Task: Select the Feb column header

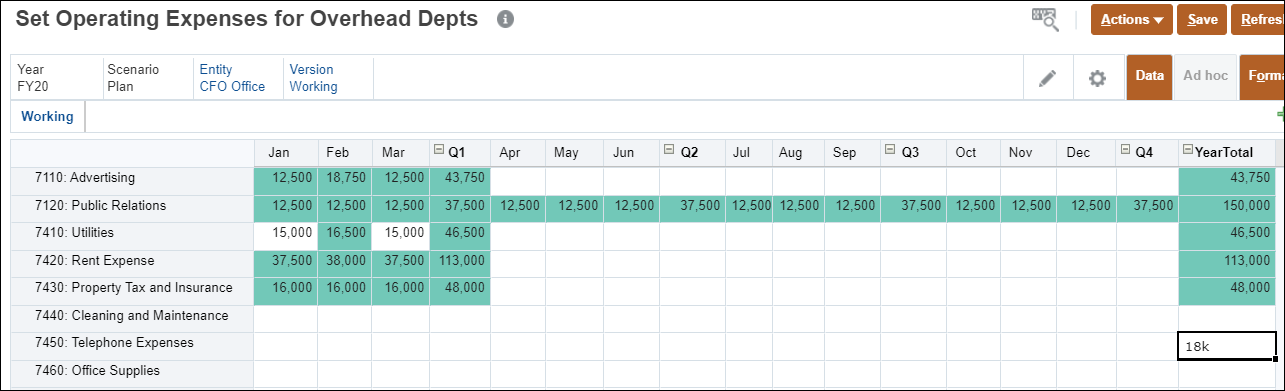Action: click(344, 153)
